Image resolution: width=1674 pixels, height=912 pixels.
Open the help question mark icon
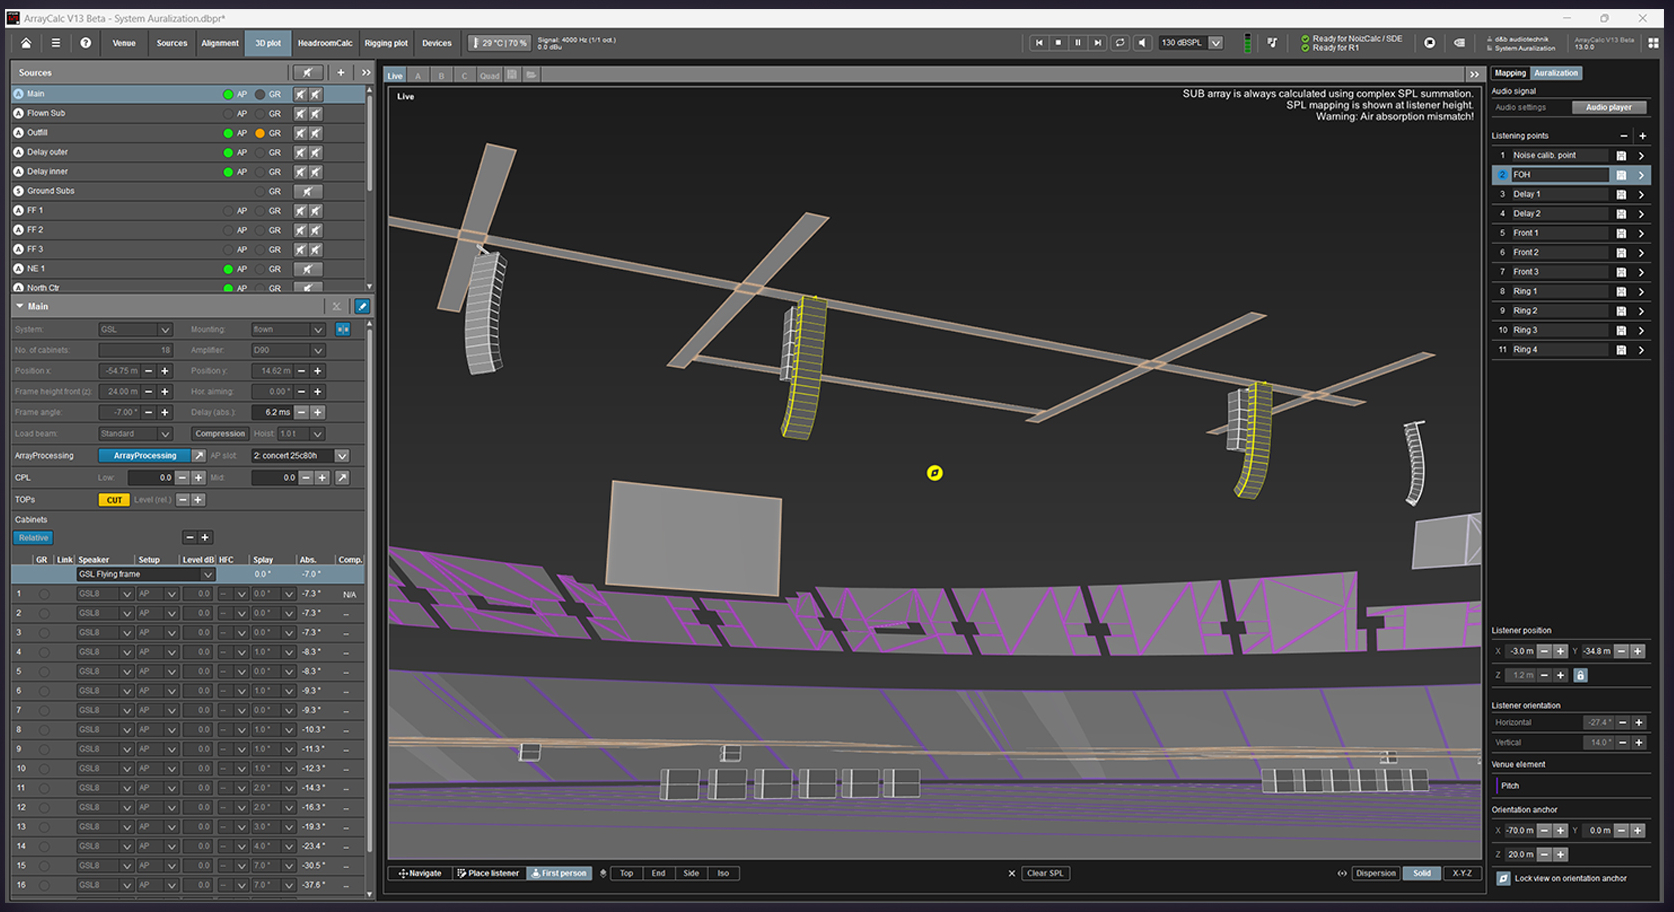coord(86,43)
